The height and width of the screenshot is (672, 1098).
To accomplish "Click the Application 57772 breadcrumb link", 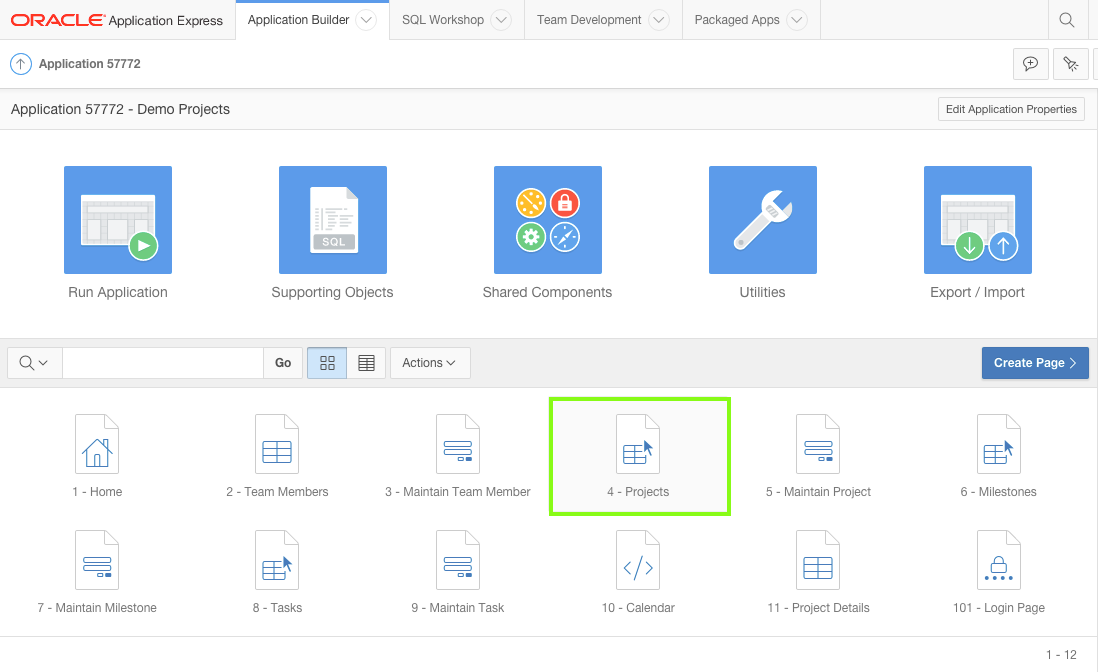I will pyautogui.click(x=90, y=64).
